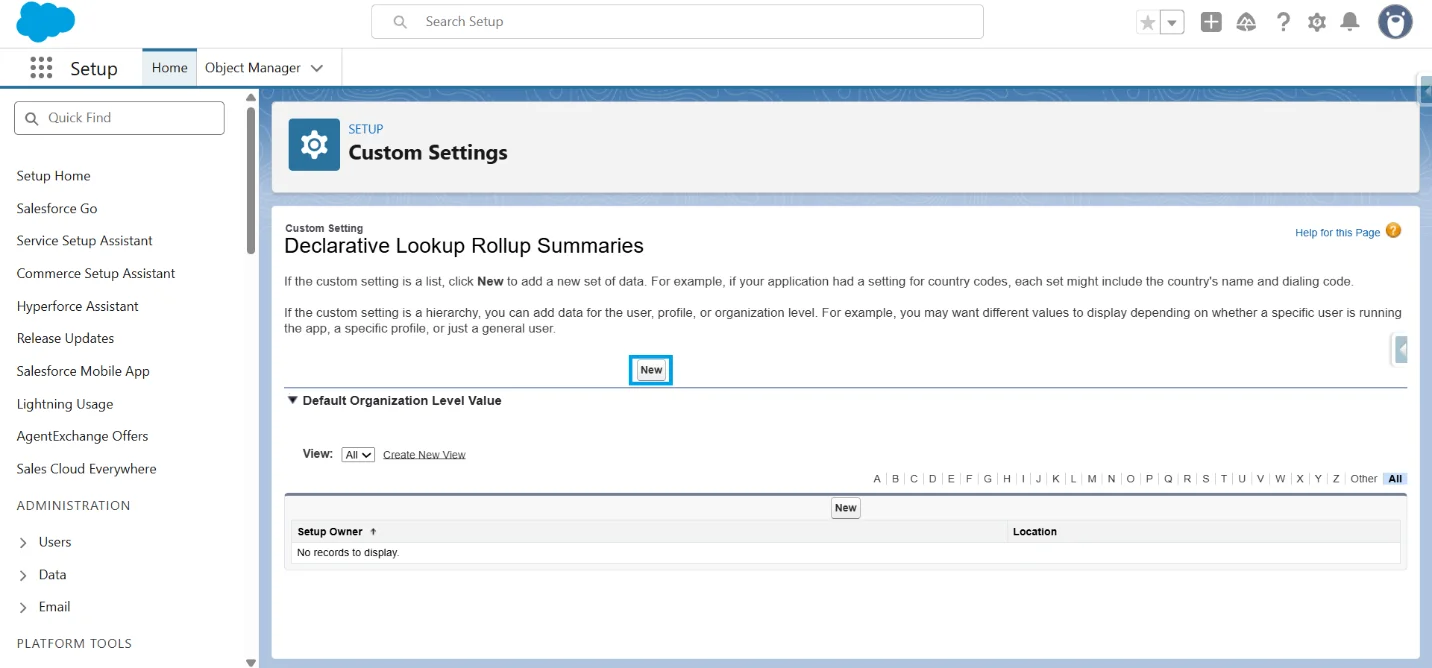
Task: Open the Global Actions plus icon
Action: 1211,22
